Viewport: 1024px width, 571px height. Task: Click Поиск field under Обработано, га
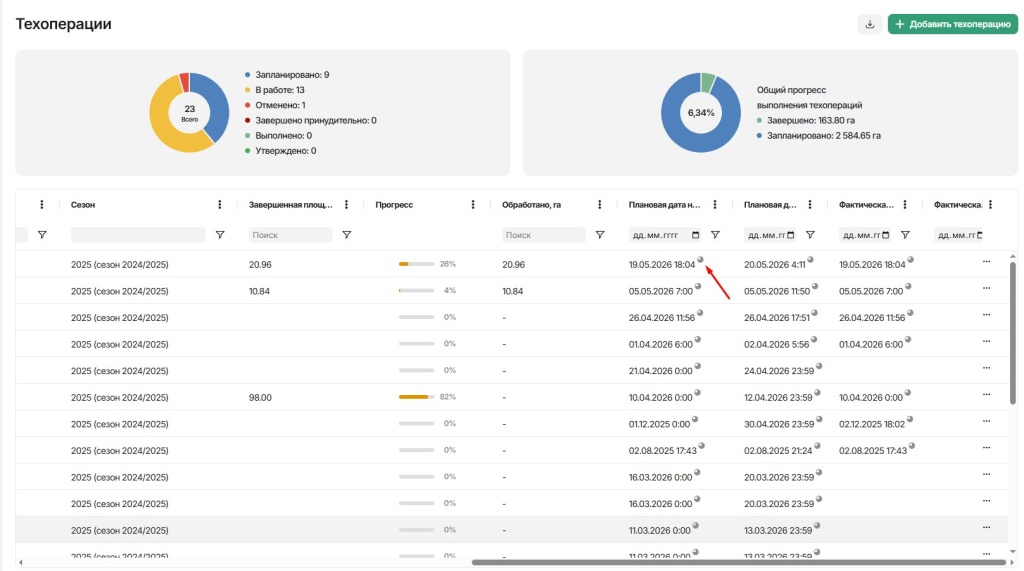coord(543,235)
